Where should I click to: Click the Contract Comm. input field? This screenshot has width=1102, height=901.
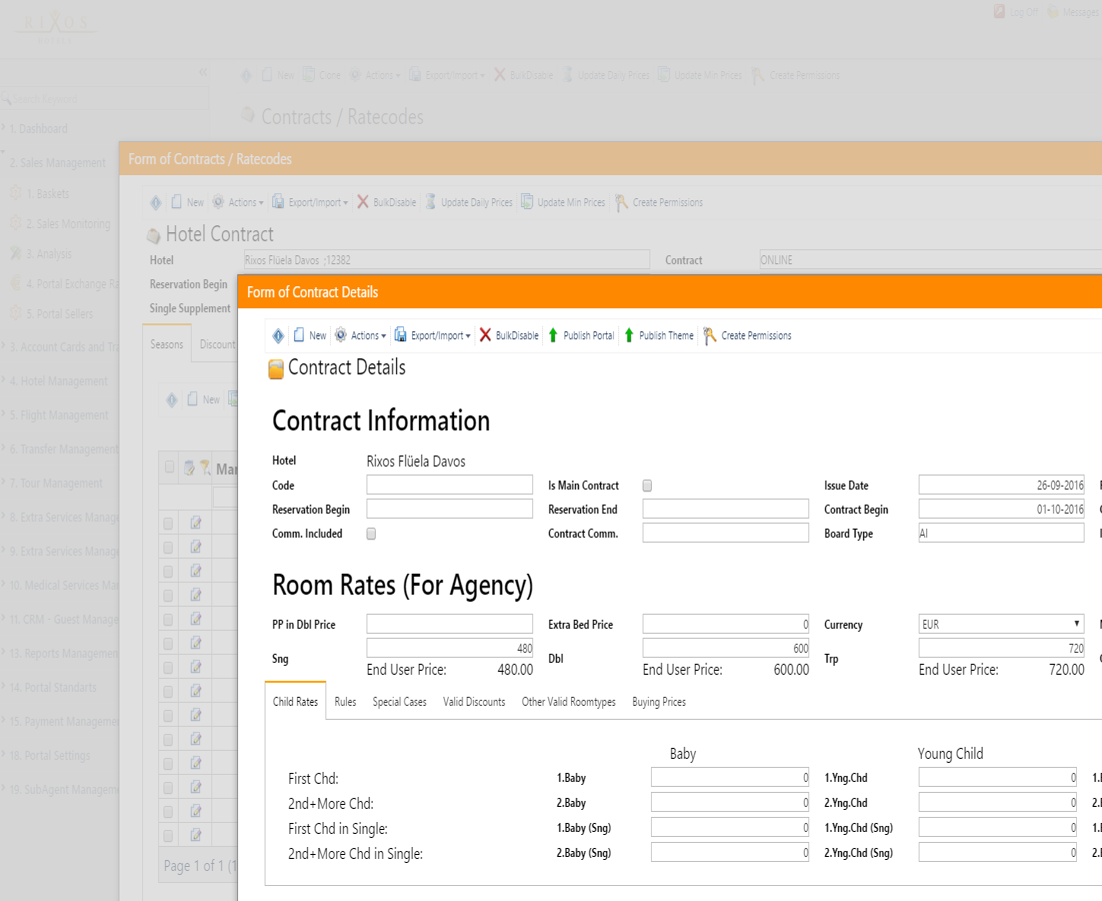click(725, 533)
